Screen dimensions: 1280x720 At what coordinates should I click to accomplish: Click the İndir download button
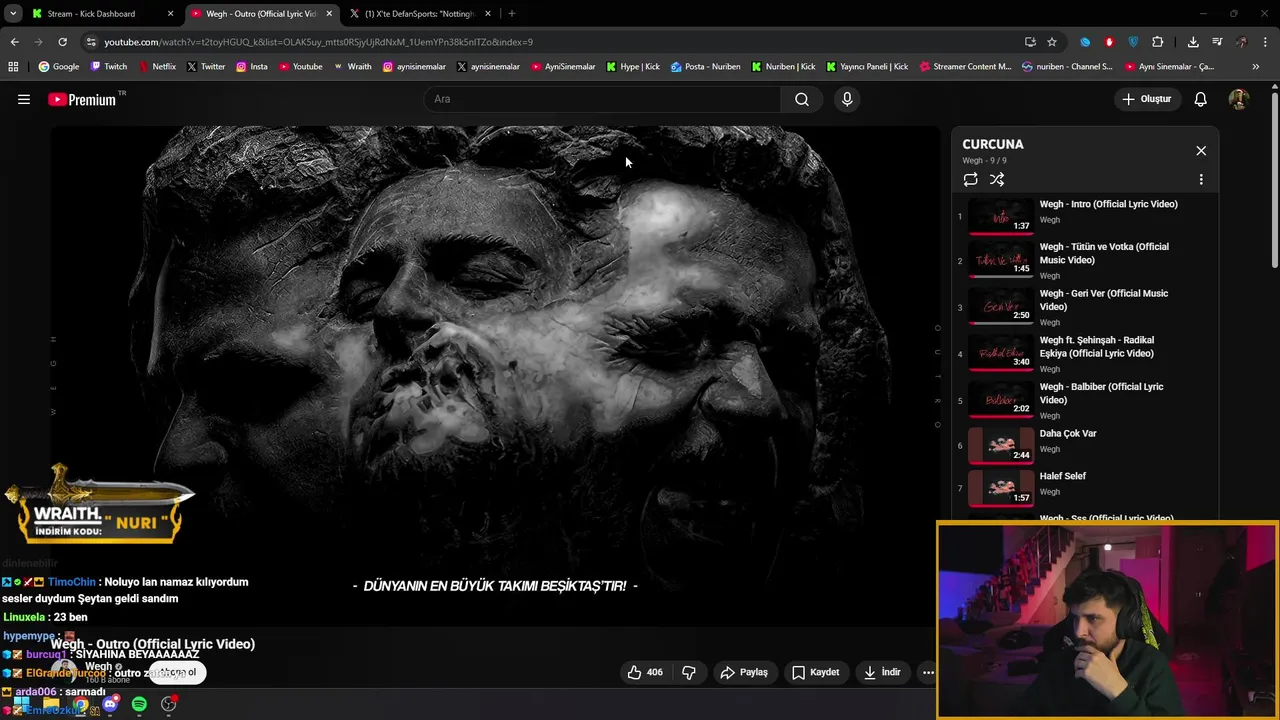pyautogui.click(x=882, y=672)
